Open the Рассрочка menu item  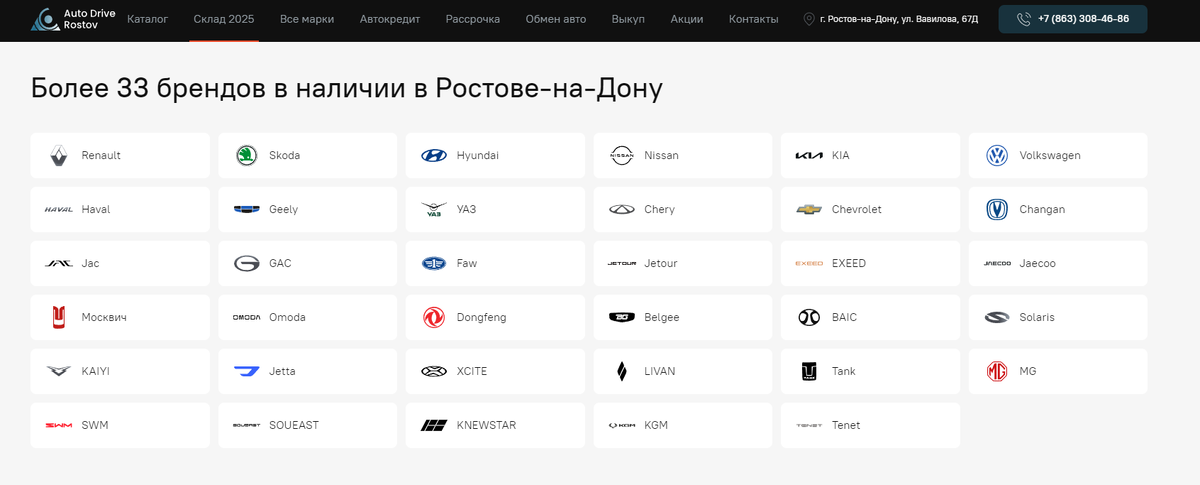[473, 19]
